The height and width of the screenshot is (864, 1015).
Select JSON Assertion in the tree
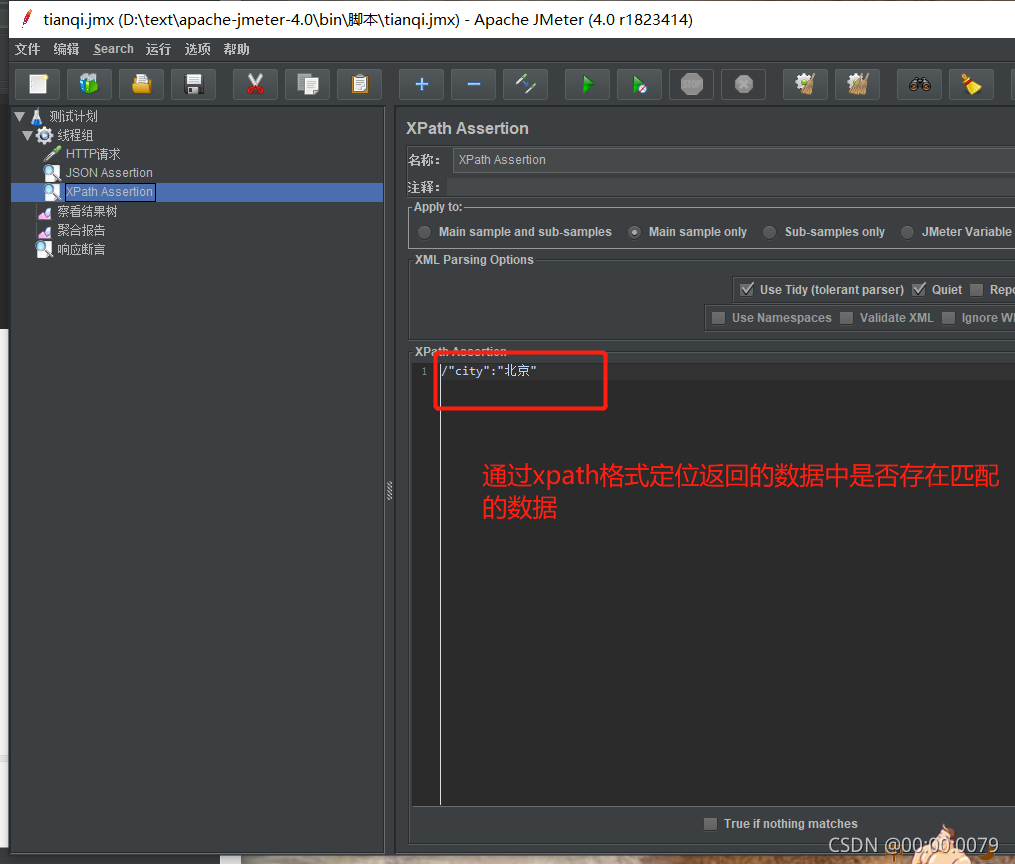pos(109,173)
